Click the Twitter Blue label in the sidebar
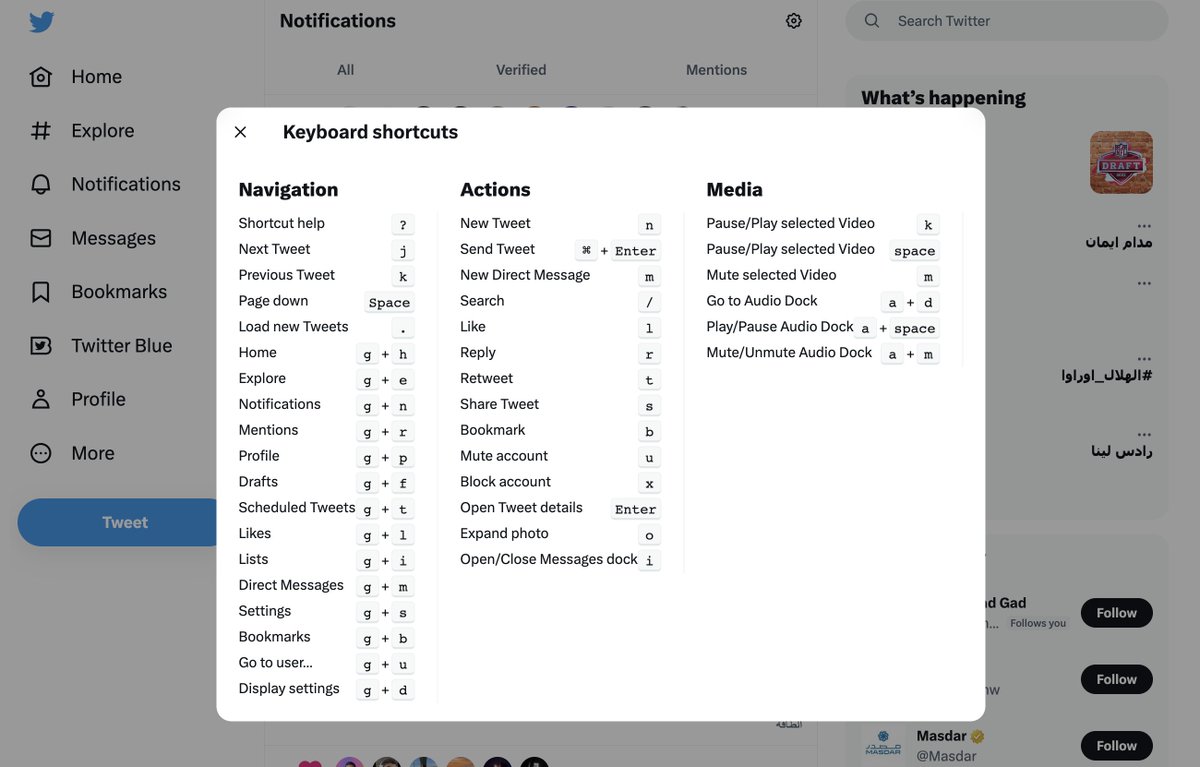This screenshot has width=1200, height=767. [x=122, y=346]
